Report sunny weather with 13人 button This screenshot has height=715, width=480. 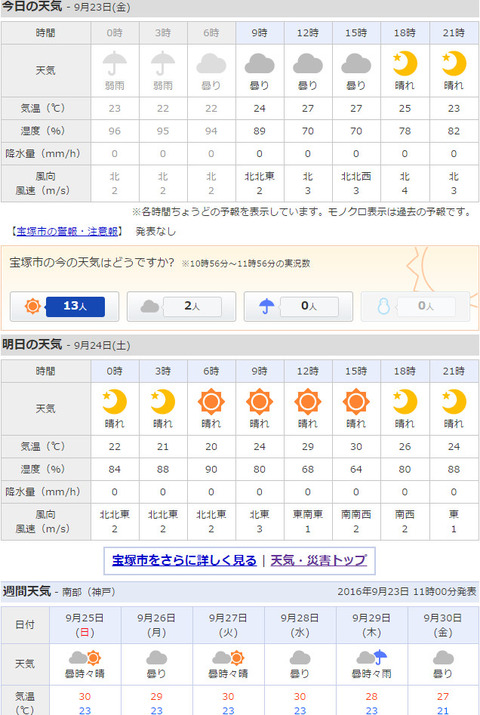click(64, 306)
